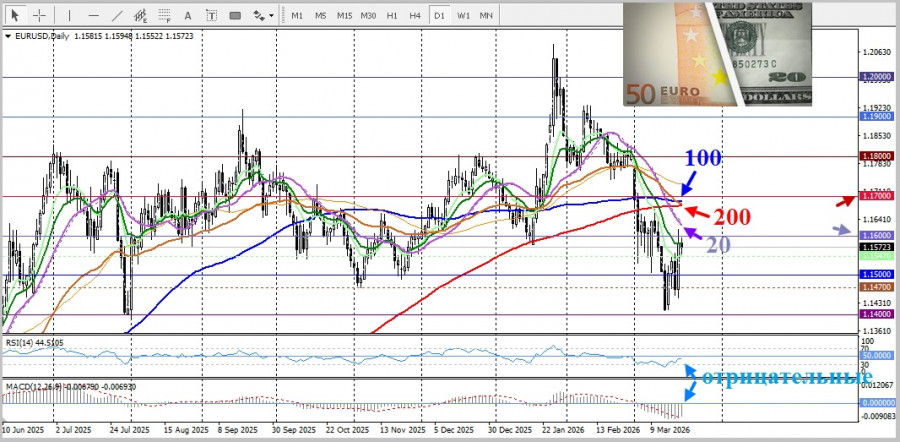The height and width of the screenshot is (442, 900).
Task: Select the text tool
Action: 187,16
